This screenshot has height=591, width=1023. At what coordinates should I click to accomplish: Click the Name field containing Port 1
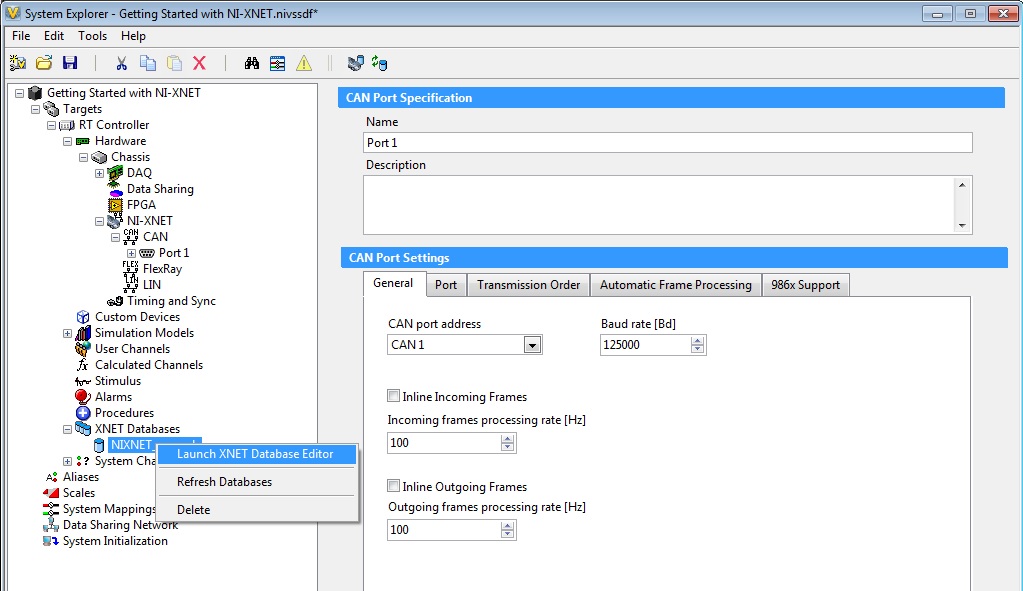tap(667, 143)
